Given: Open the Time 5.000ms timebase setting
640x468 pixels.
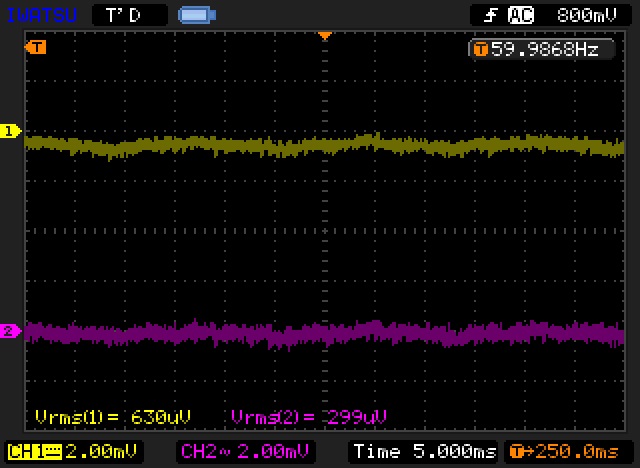Looking at the screenshot, I should [x=424, y=451].
